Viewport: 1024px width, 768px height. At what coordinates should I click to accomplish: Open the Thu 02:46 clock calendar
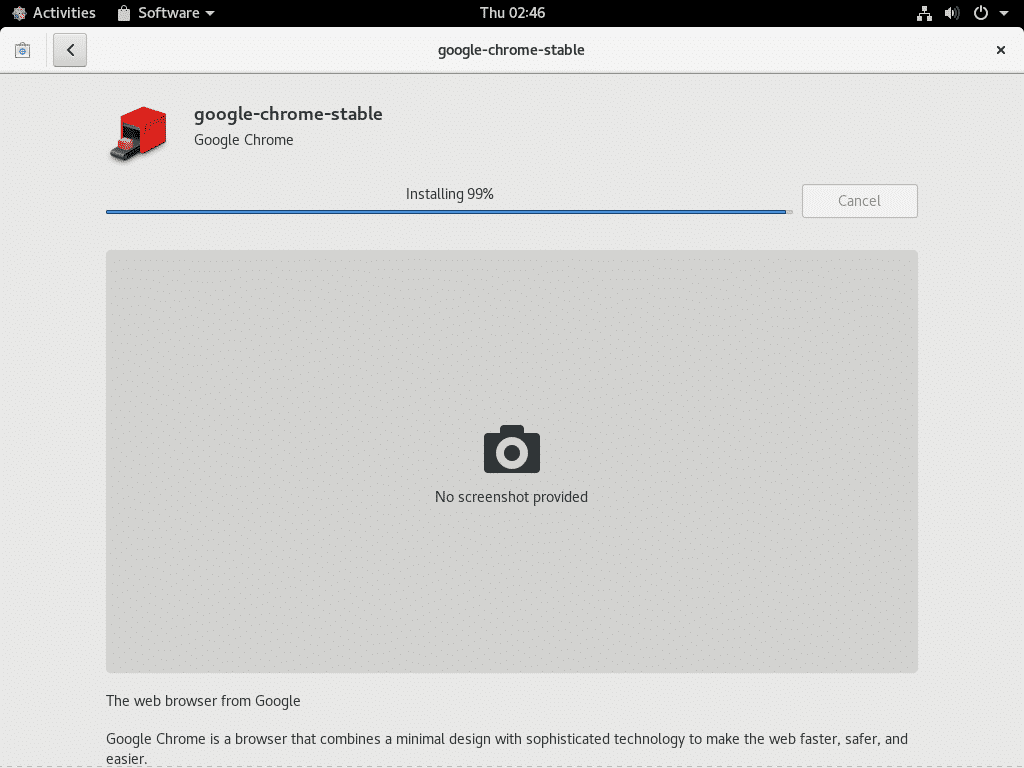[512, 13]
